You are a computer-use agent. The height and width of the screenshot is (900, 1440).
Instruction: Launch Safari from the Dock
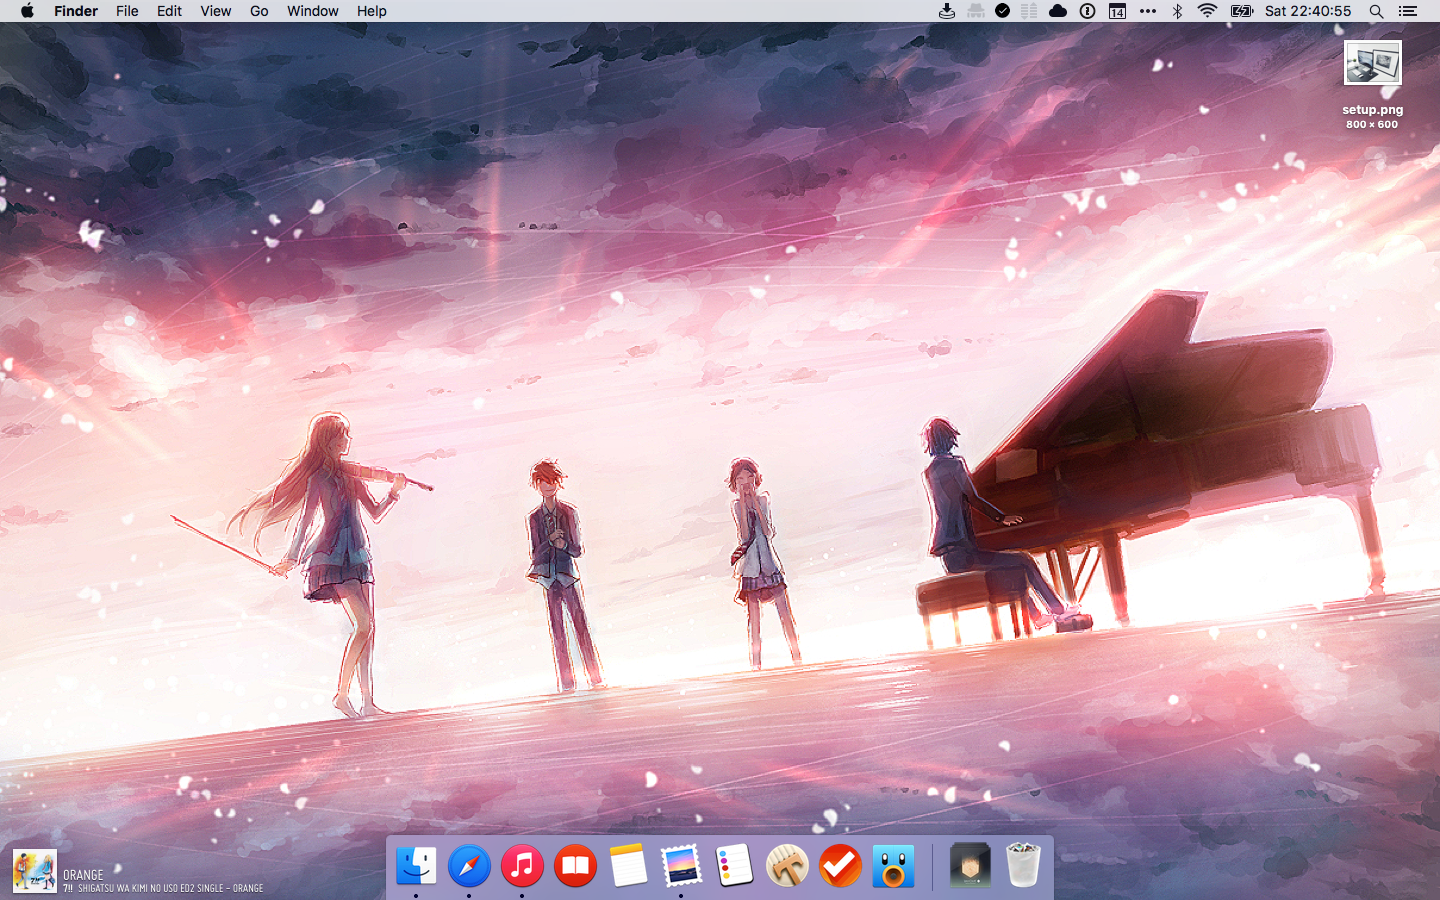tap(469, 865)
